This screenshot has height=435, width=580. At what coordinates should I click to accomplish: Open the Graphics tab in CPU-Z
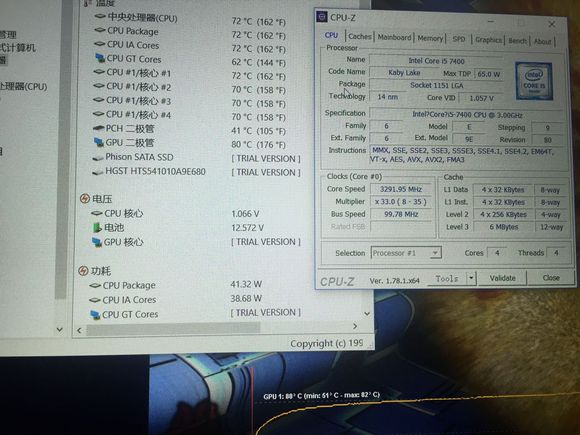tap(488, 40)
